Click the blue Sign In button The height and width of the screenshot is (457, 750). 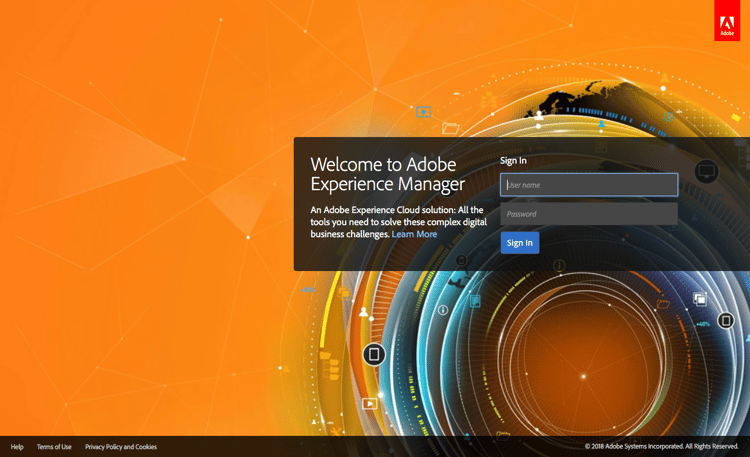tap(519, 243)
